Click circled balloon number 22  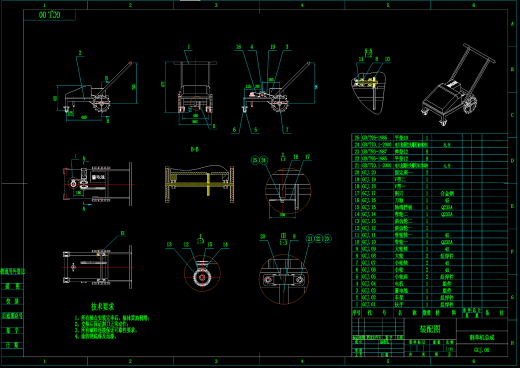click(319, 239)
